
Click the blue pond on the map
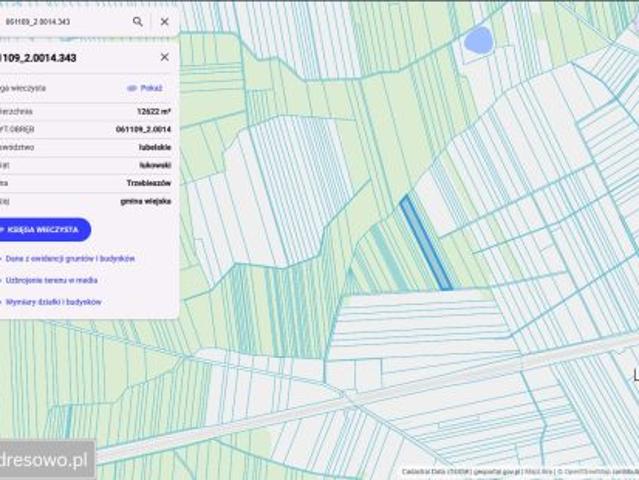pos(479,41)
